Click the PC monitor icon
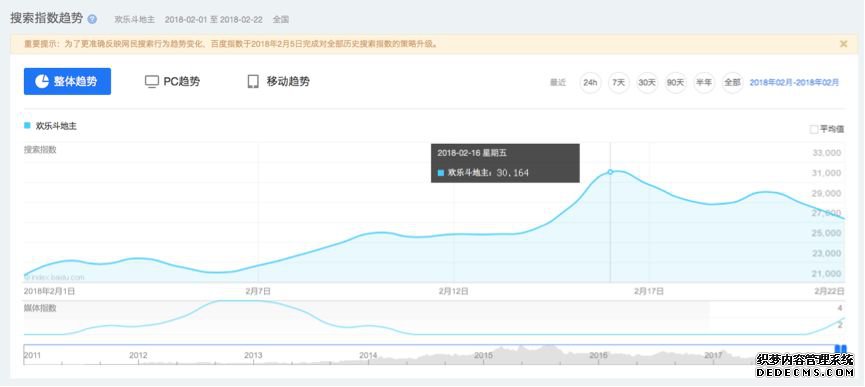Screen dimensions: 865x387 click(152, 82)
